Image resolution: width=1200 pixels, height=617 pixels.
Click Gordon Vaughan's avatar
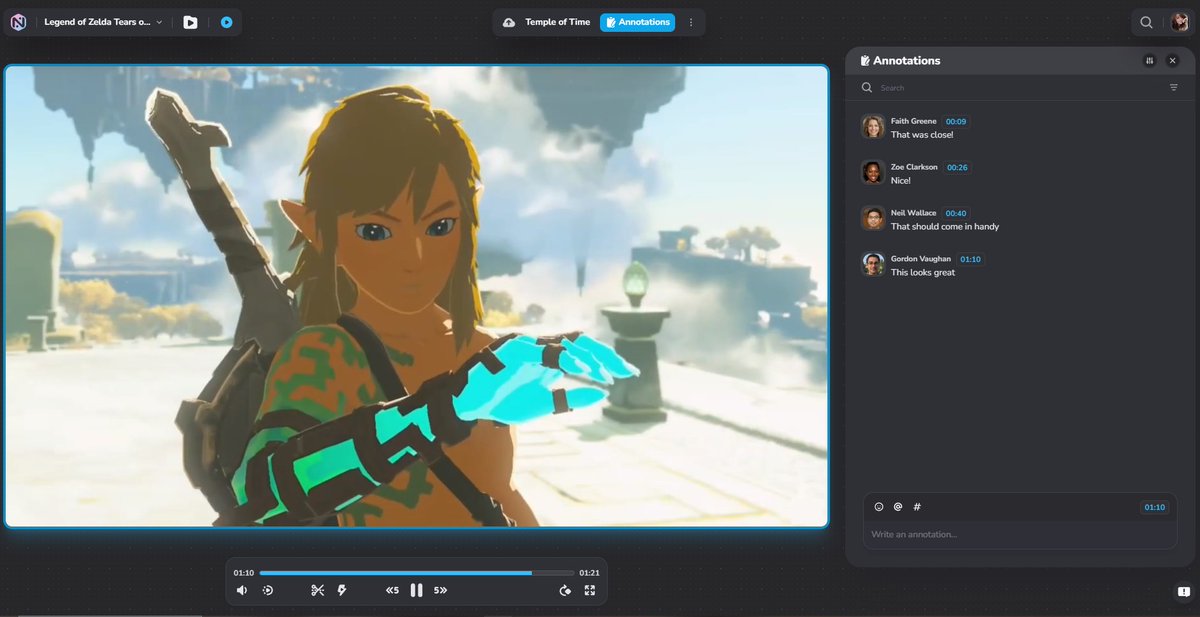[873, 264]
